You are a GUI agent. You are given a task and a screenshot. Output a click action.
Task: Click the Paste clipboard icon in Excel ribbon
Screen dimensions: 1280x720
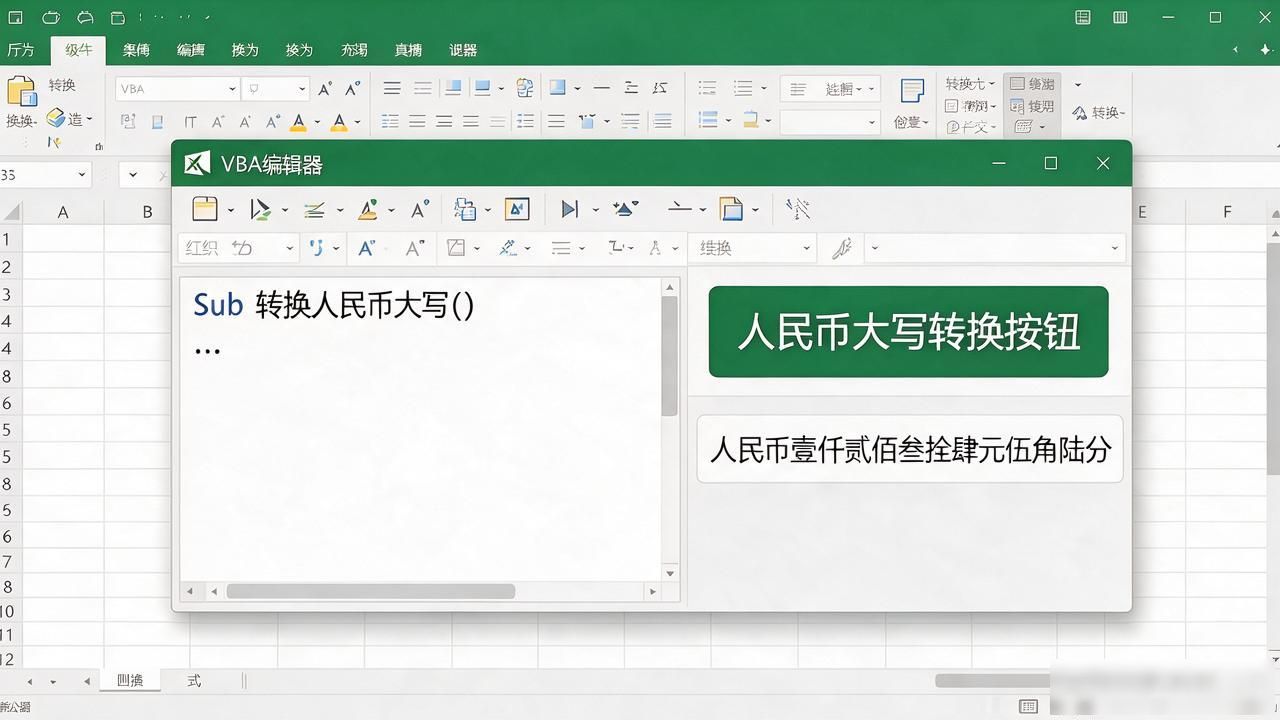point(21,91)
